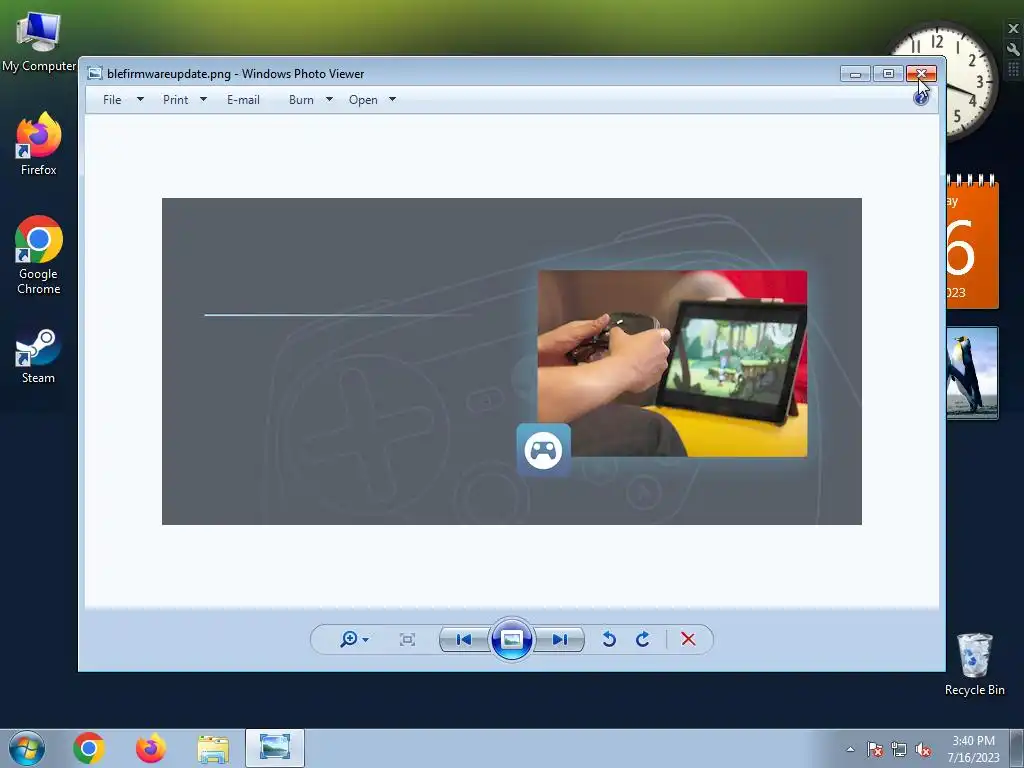The width and height of the screenshot is (1024, 768).
Task: Open the network tray icon
Action: pyautogui.click(x=899, y=749)
